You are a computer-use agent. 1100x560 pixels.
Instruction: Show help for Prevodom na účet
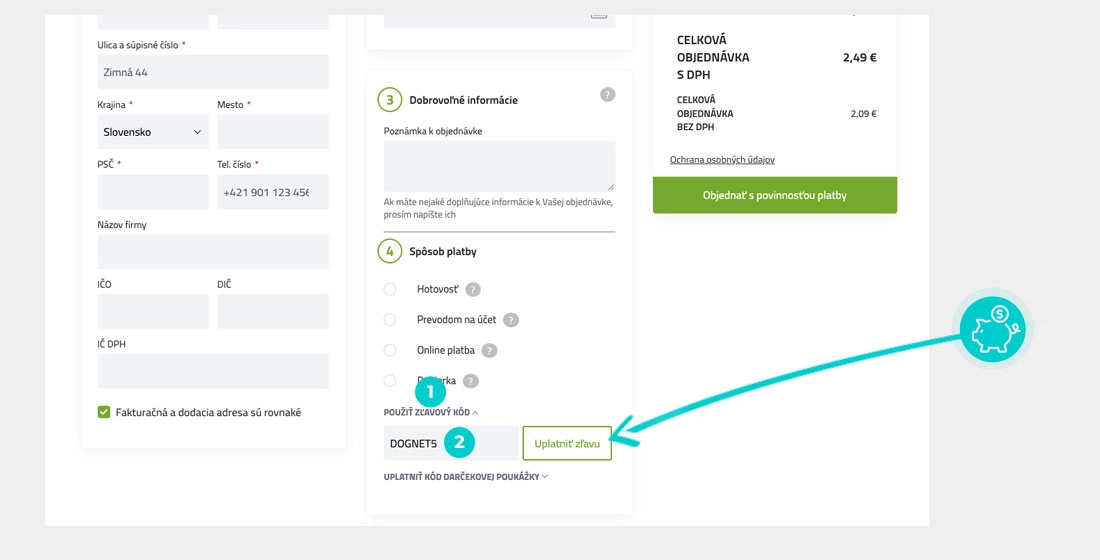pos(511,320)
